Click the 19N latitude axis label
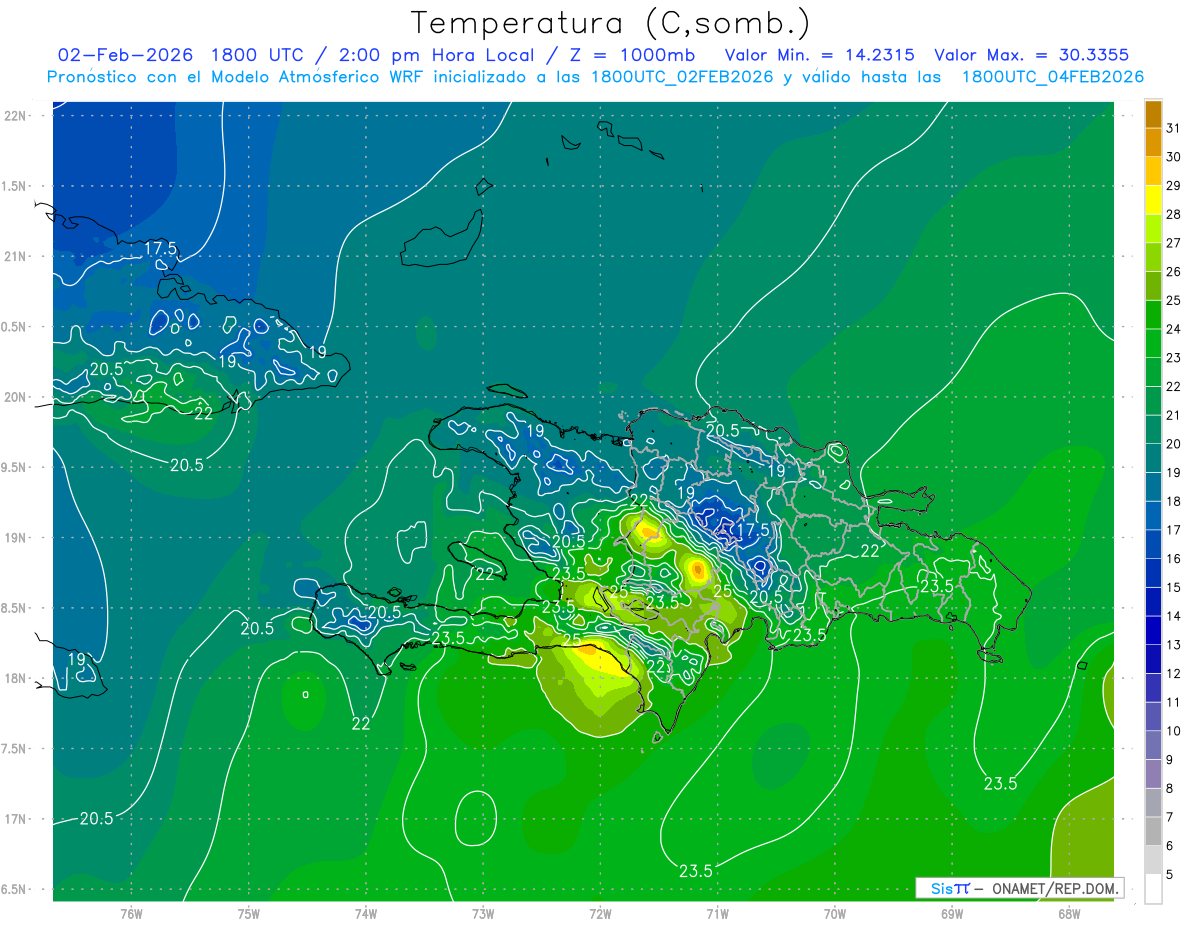This screenshot has height=927, width=1200. (17, 538)
